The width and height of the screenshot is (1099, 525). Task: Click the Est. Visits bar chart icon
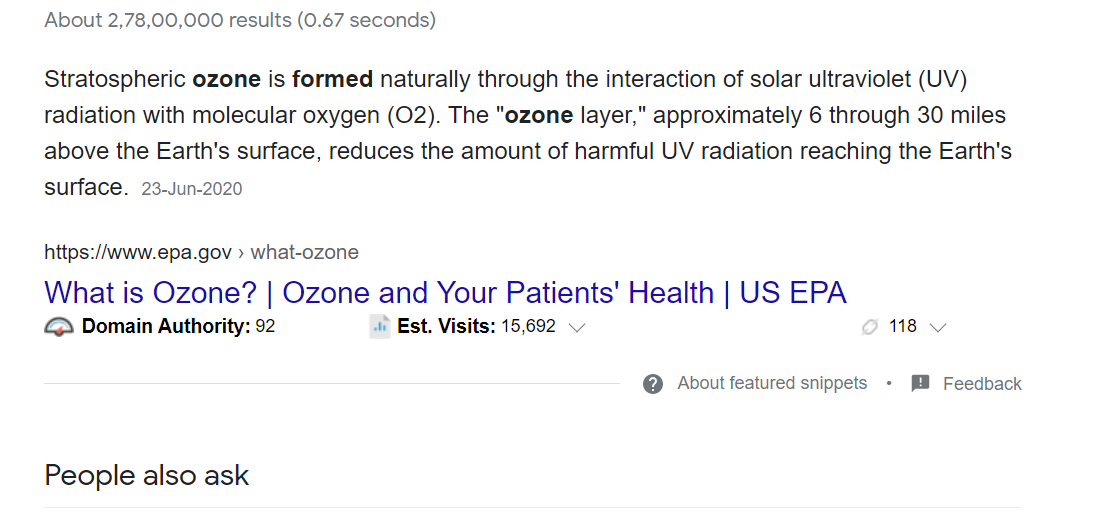pos(379,327)
